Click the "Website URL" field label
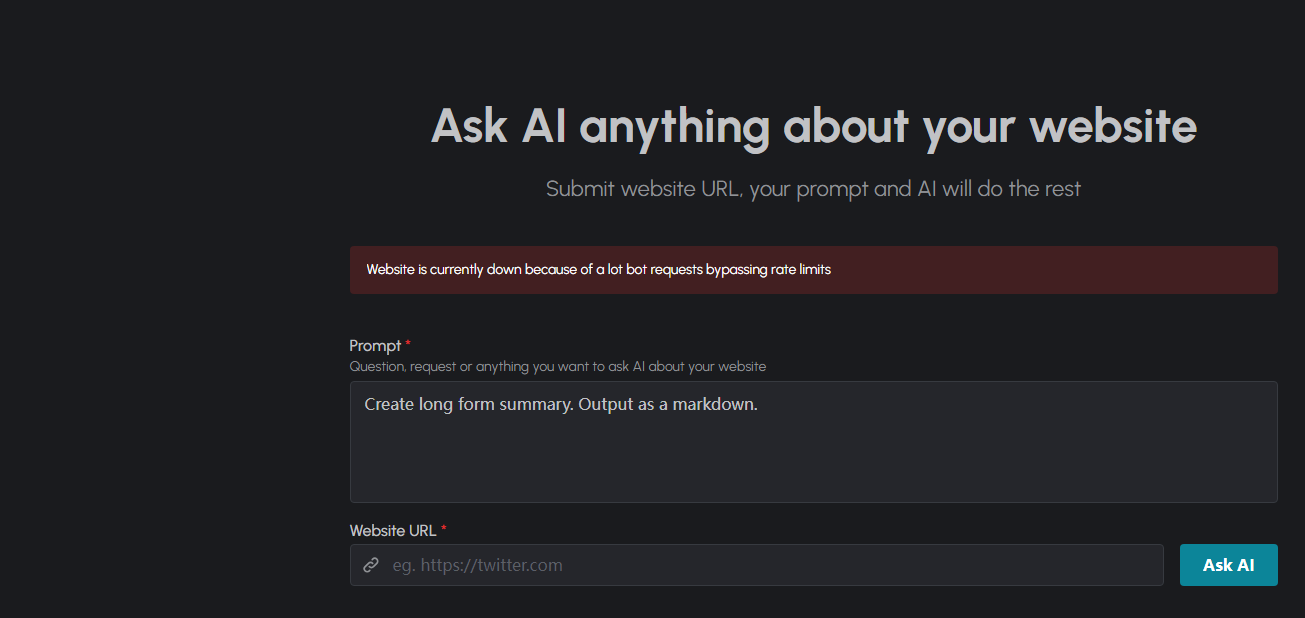Screen dimensions: 1305x618 point(393,530)
